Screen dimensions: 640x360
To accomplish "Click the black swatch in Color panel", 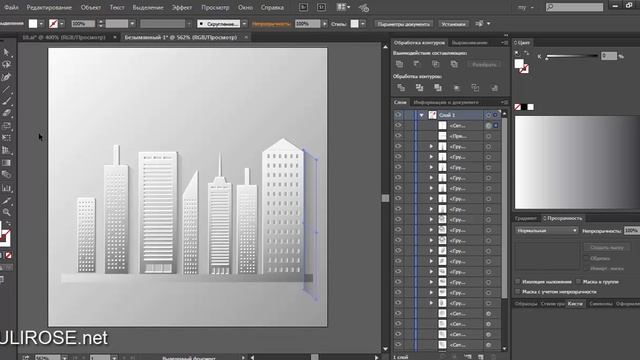I will [524, 107].
